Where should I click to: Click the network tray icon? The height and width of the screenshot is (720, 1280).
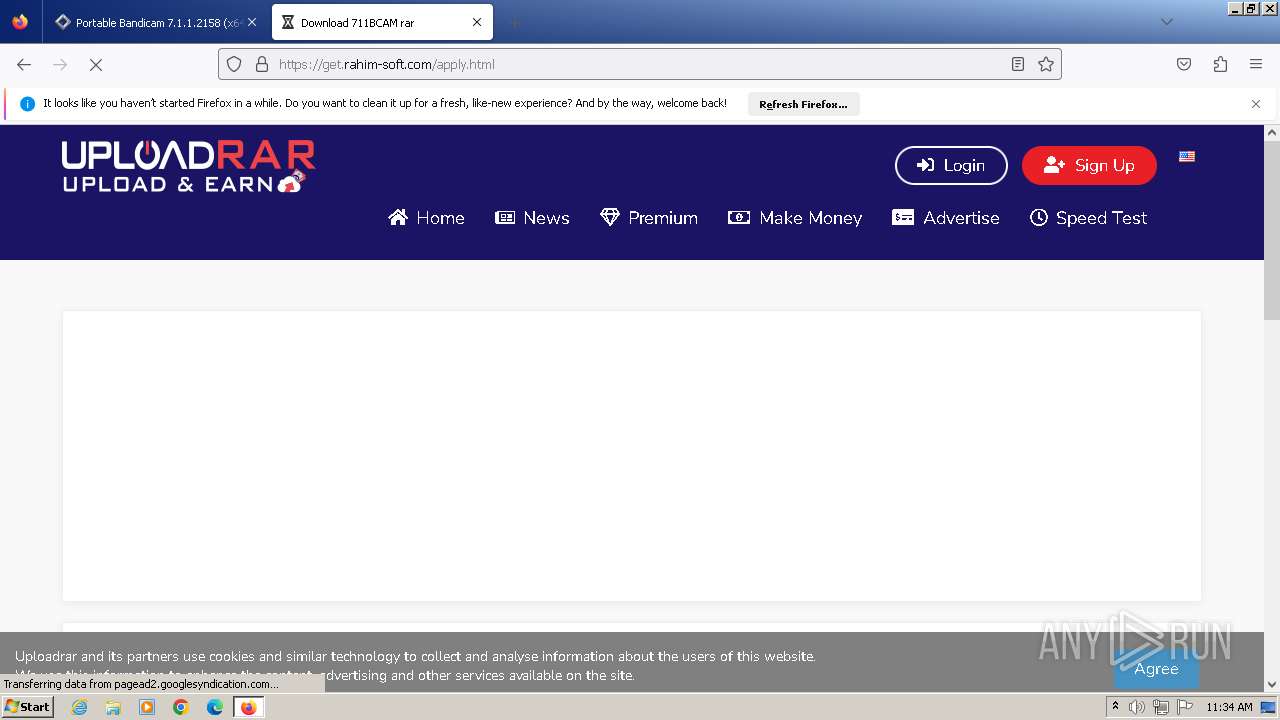(1161, 707)
